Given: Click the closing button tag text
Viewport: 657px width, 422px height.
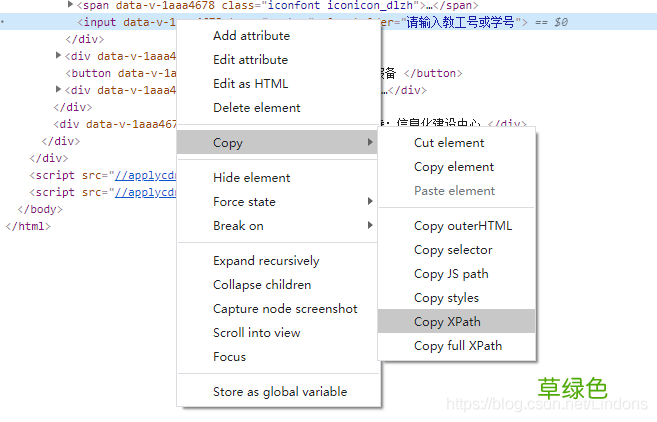Looking at the screenshot, I should [433, 73].
